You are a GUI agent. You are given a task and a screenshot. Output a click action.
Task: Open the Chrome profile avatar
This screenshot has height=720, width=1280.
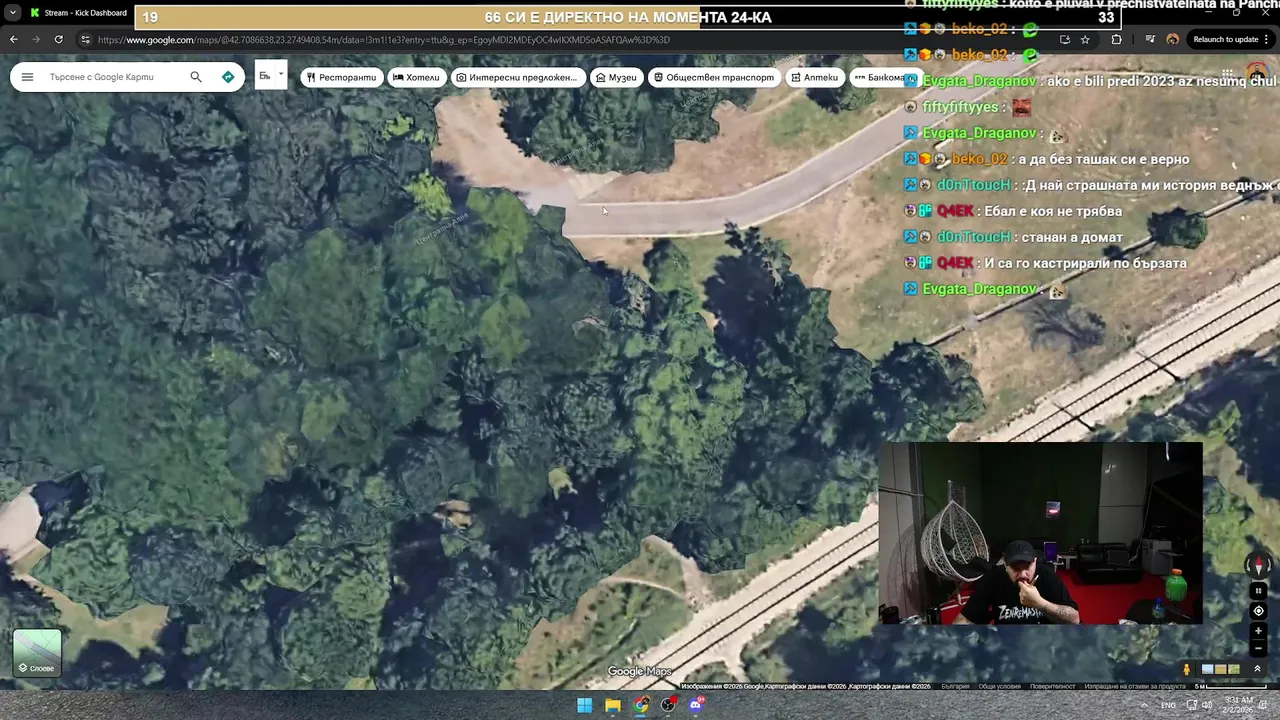(x=1173, y=40)
